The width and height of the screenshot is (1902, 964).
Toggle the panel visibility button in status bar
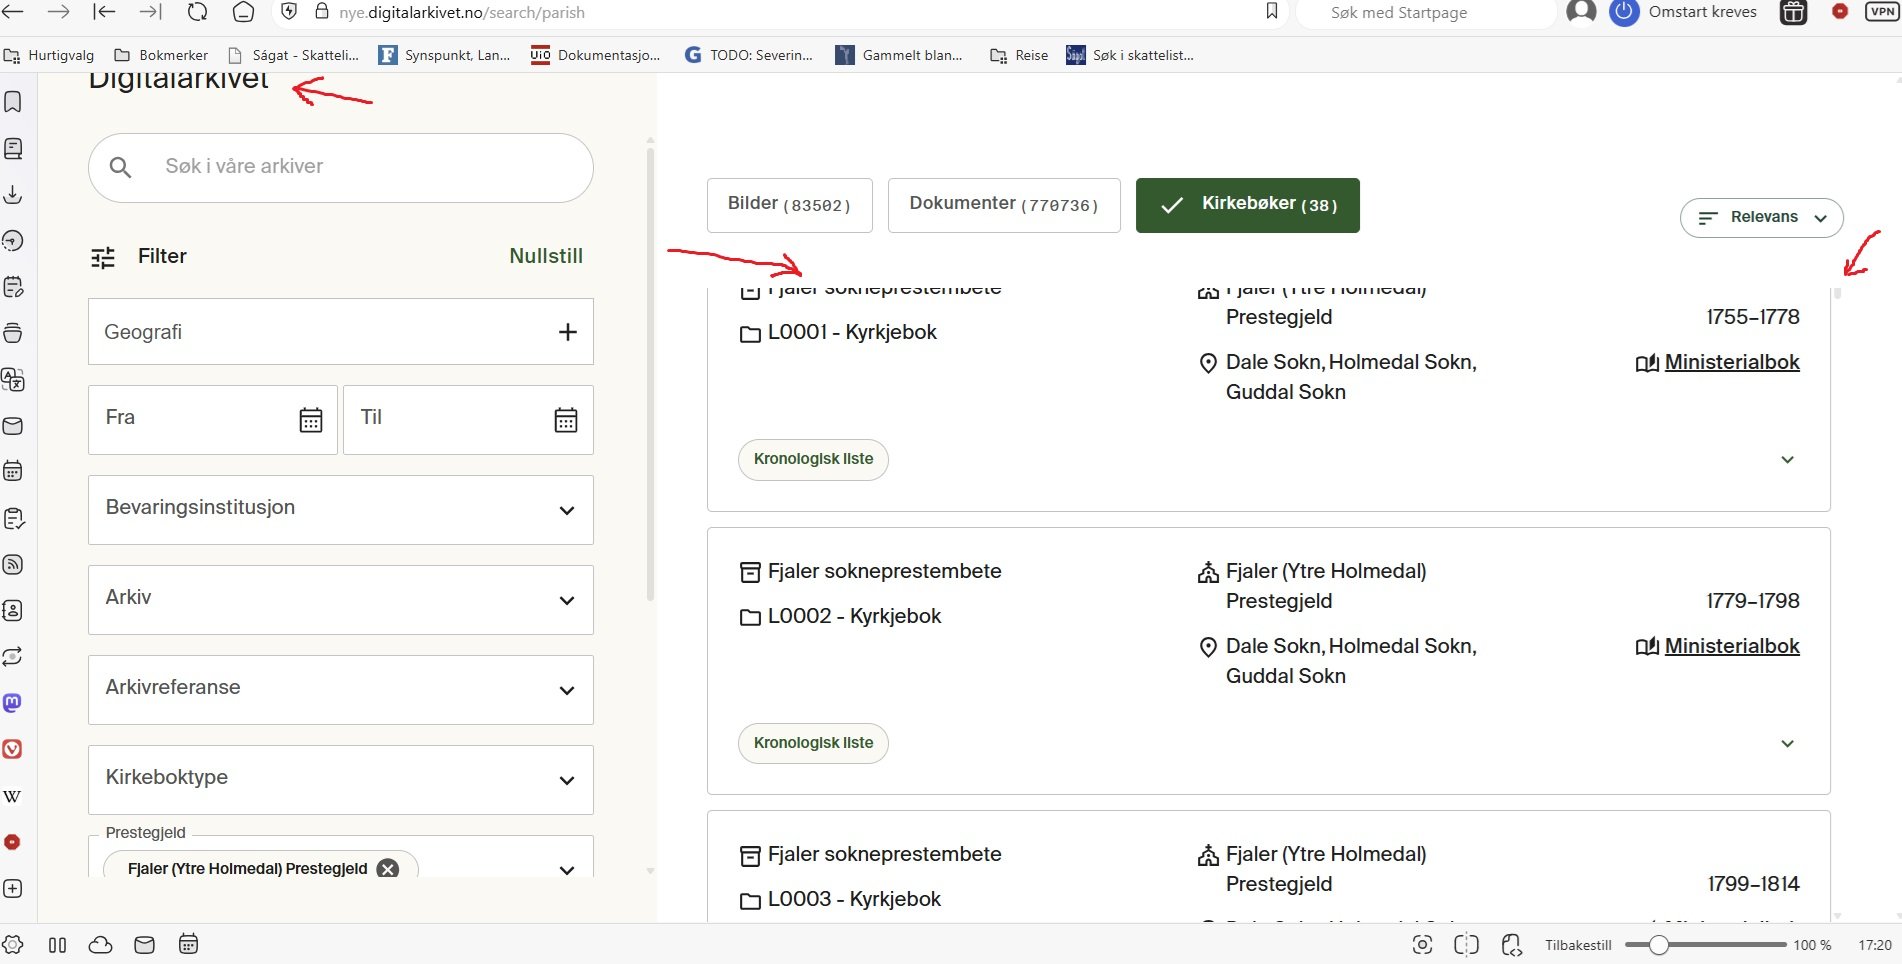click(58, 945)
